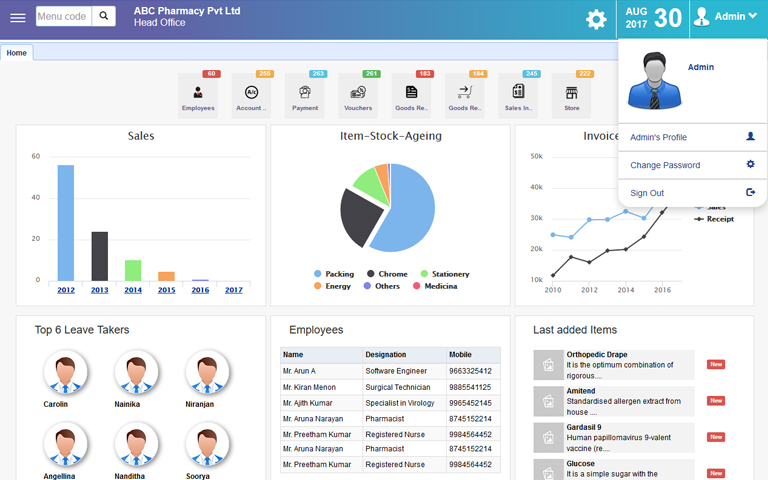
Task: Click the Designation column header
Action: [x=405, y=355]
